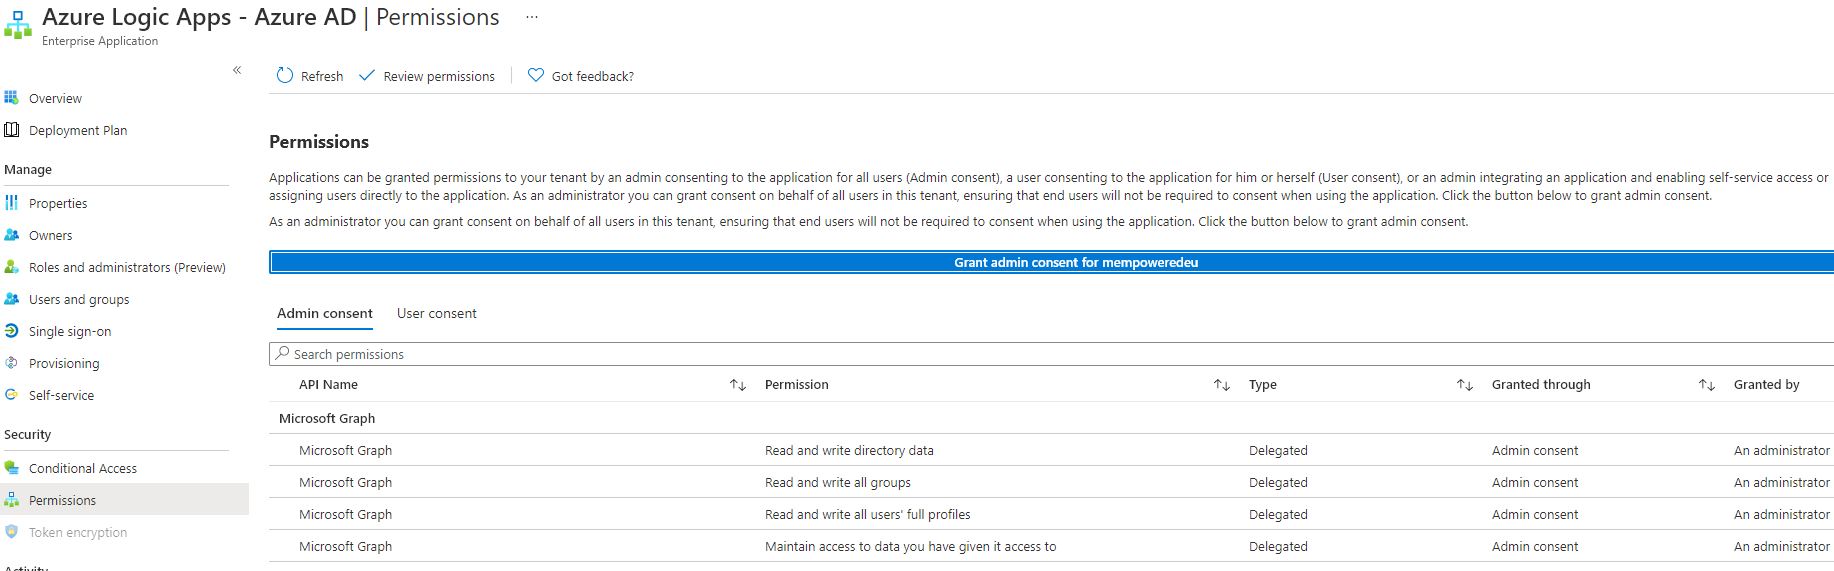Click the Users and groups icon
The image size is (1834, 571).
(12, 299)
